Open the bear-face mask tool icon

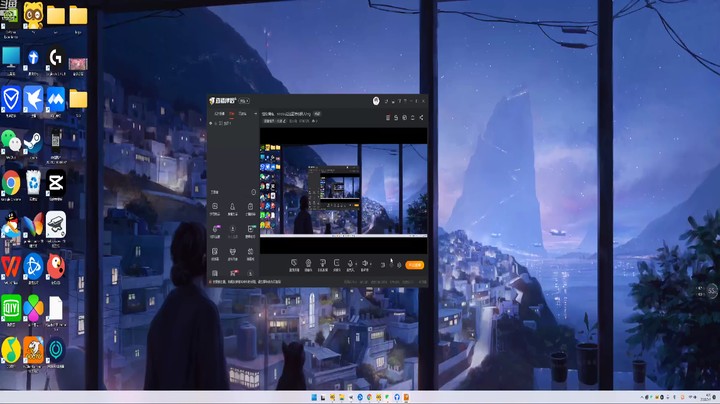[x=233, y=253]
